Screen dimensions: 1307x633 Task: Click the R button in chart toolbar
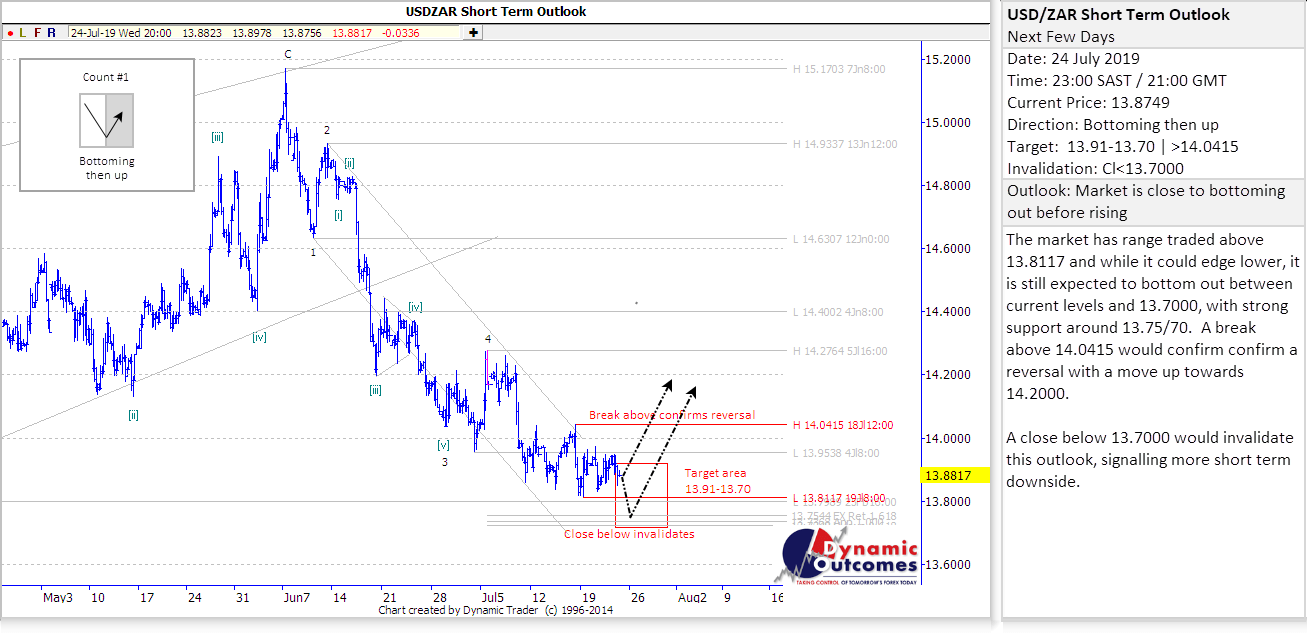pos(52,33)
